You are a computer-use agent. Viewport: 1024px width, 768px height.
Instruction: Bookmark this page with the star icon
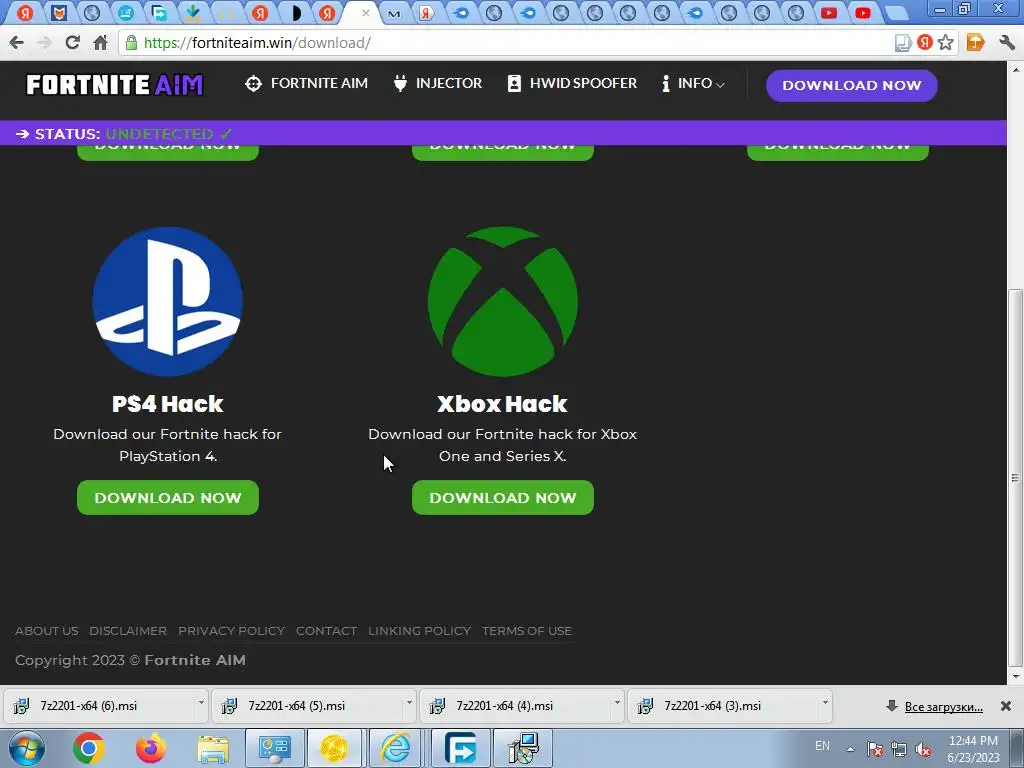coord(946,43)
